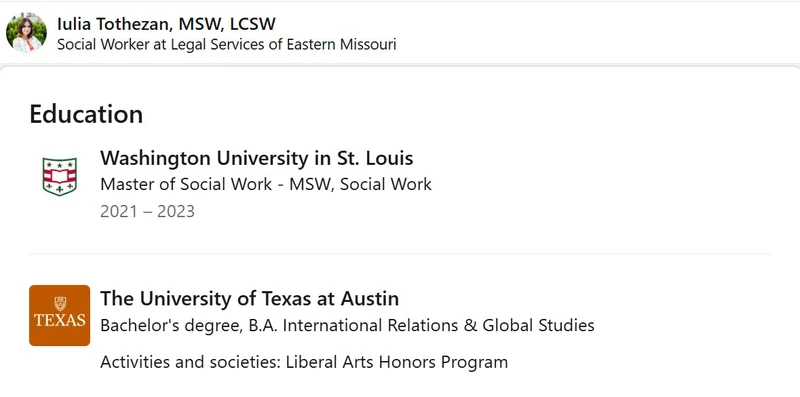Viewport: 800px width, 397px height.
Task: Click the Education section heading
Action: click(86, 114)
